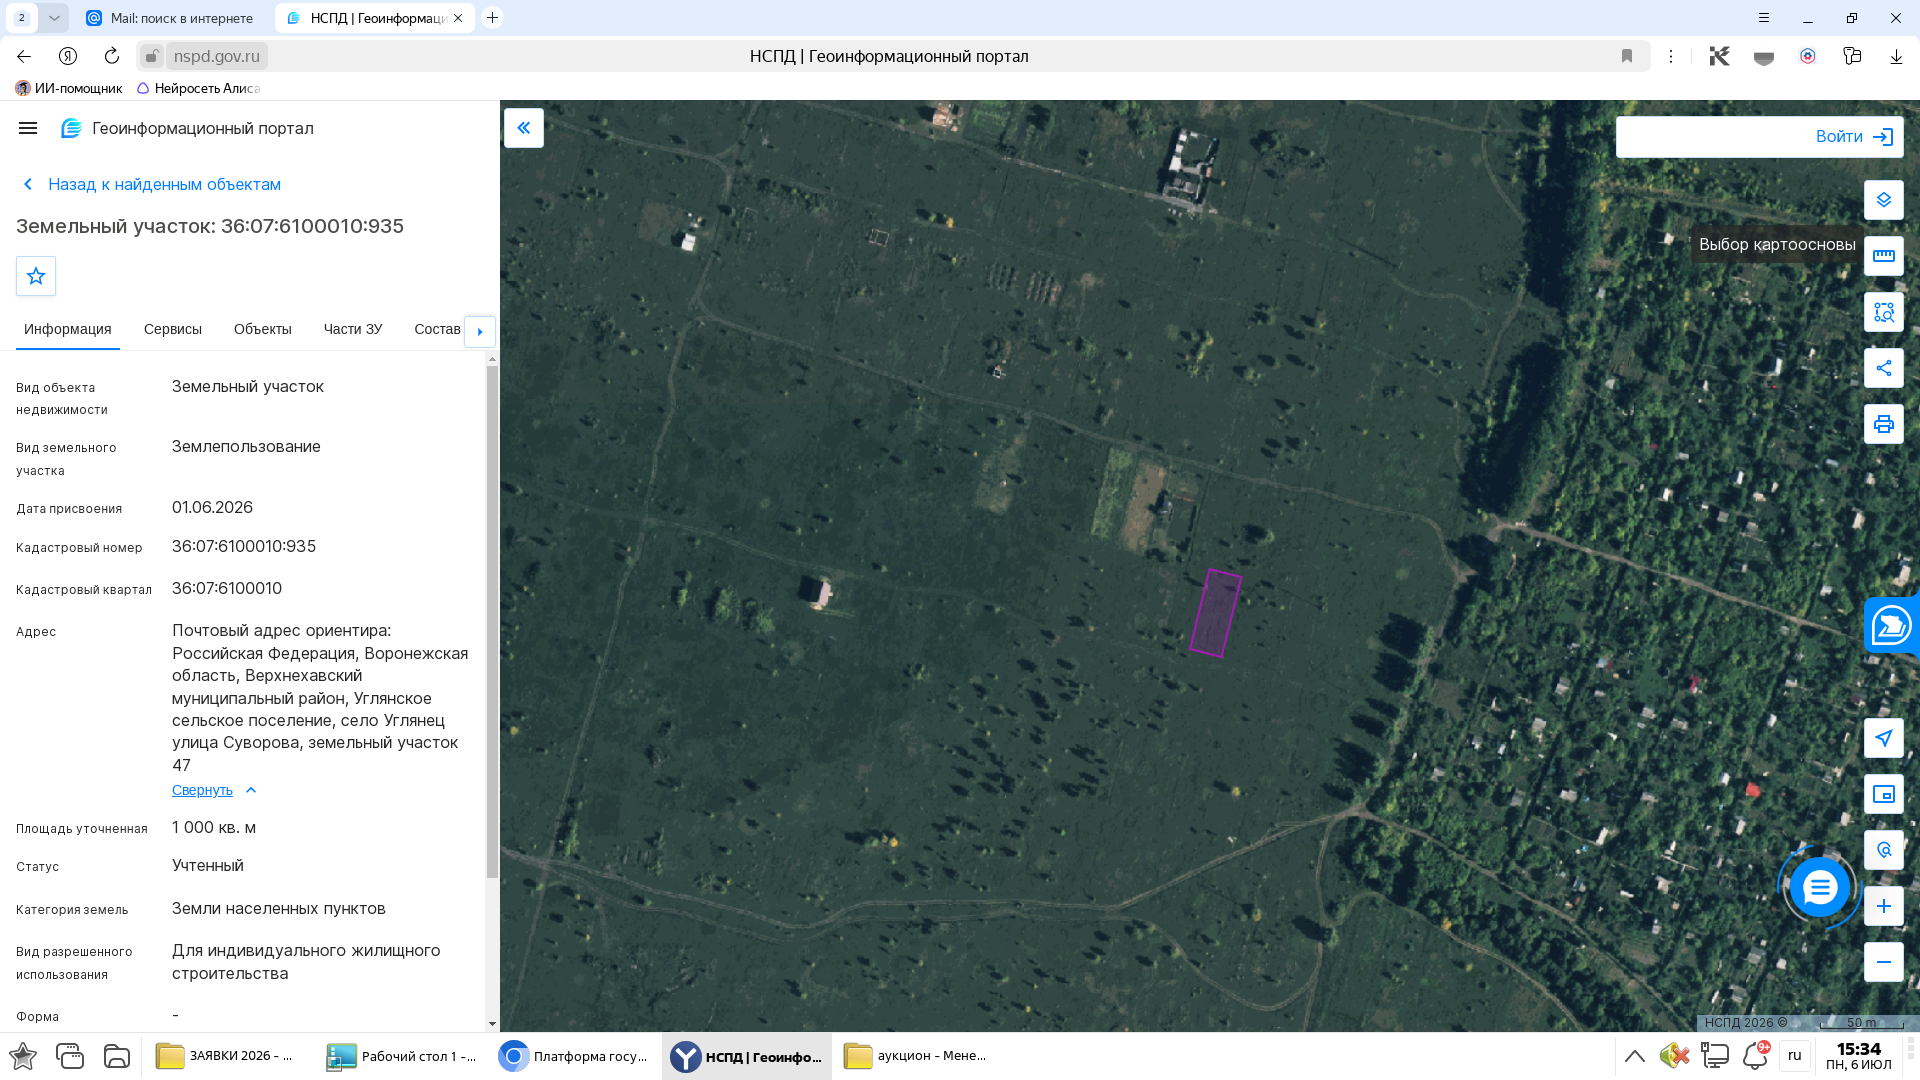Open the browser menu three-lines button
Image resolution: width=1920 pixels, height=1080 pixels.
[x=1764, y=18]
